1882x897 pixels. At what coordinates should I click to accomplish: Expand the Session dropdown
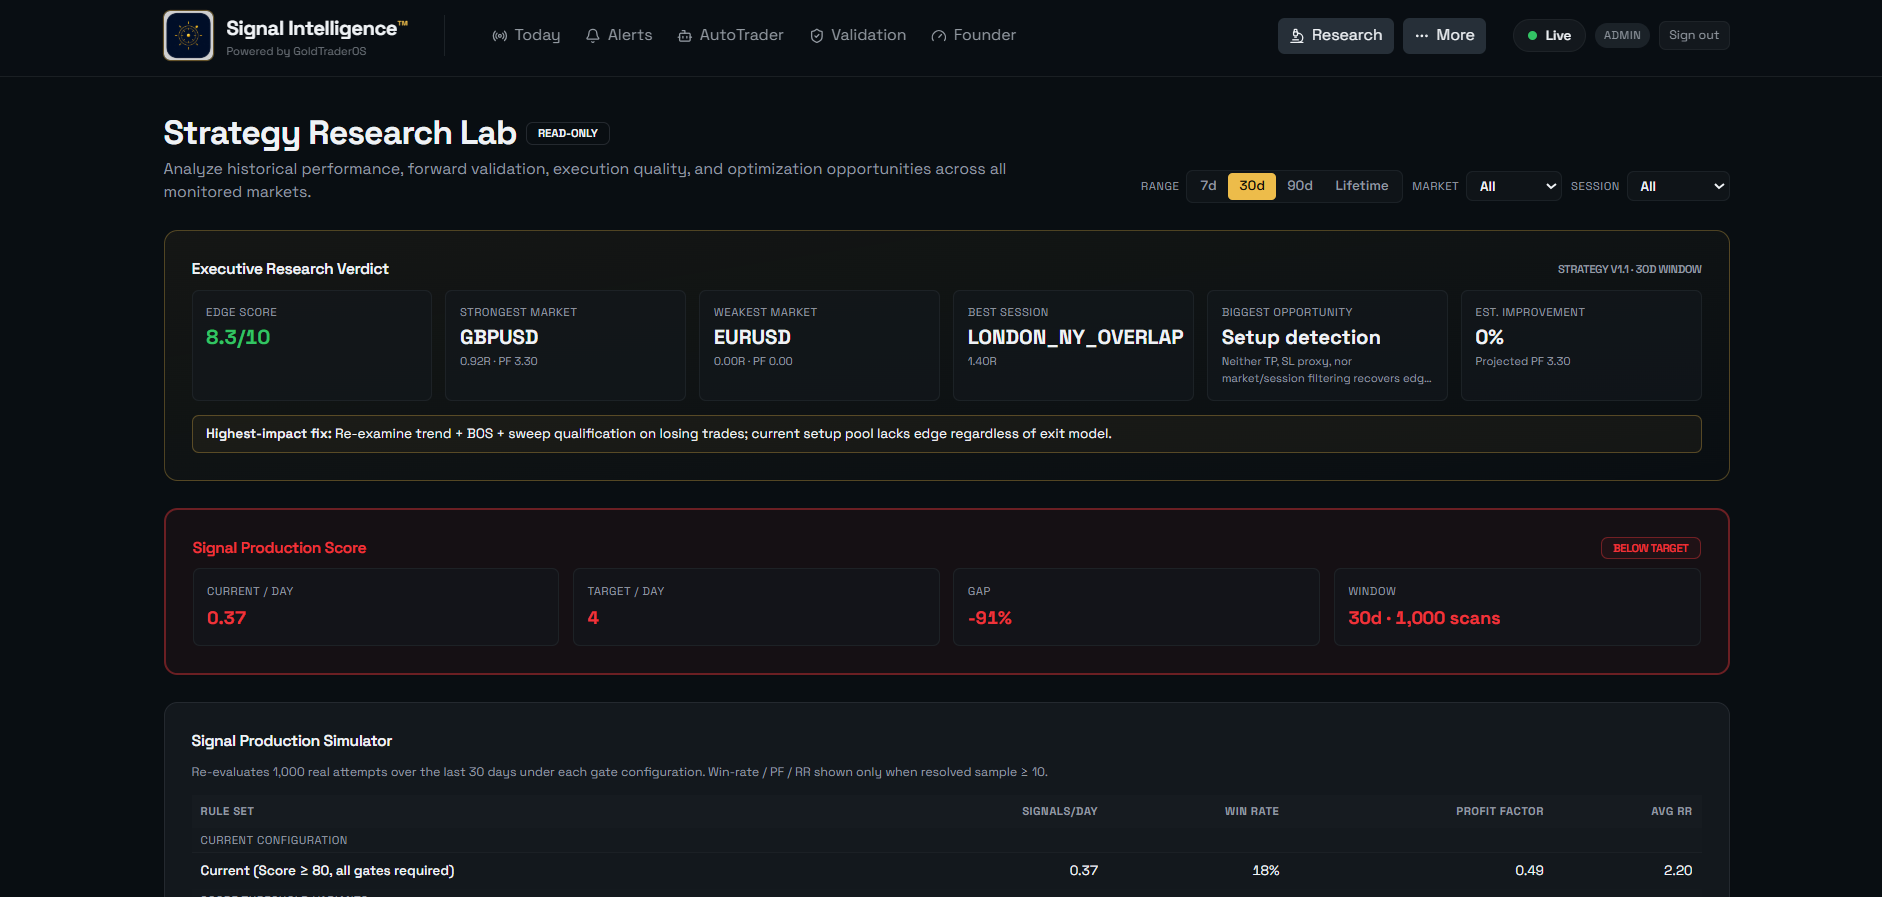pos(1679,186)
